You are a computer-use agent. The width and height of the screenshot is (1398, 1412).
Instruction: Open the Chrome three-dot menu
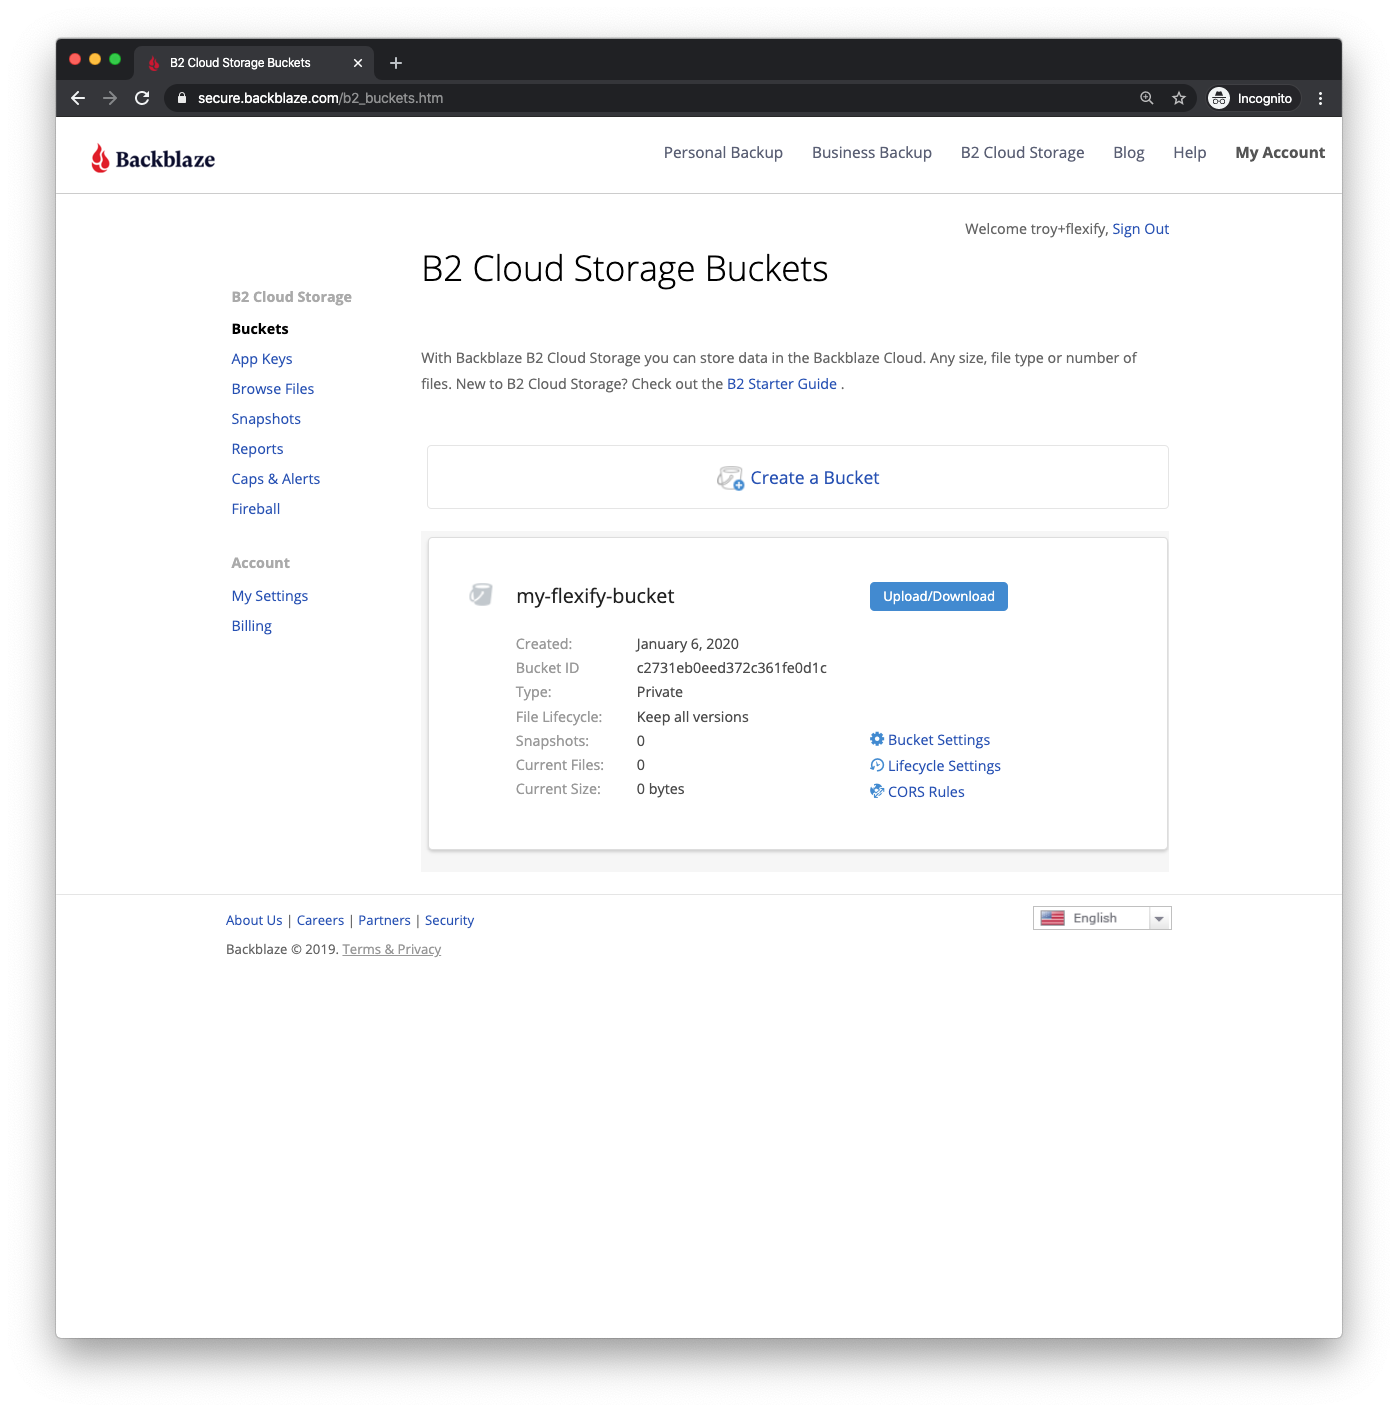coord(1320,98)
